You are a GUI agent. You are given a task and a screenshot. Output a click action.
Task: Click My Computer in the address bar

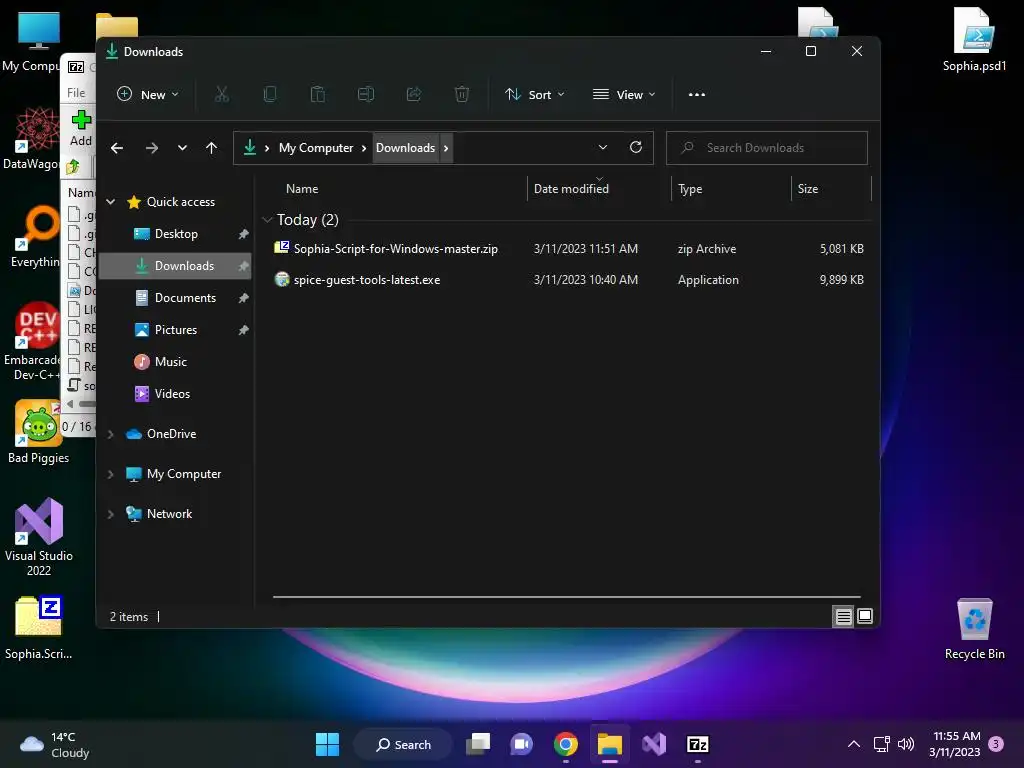pos(316,148)
